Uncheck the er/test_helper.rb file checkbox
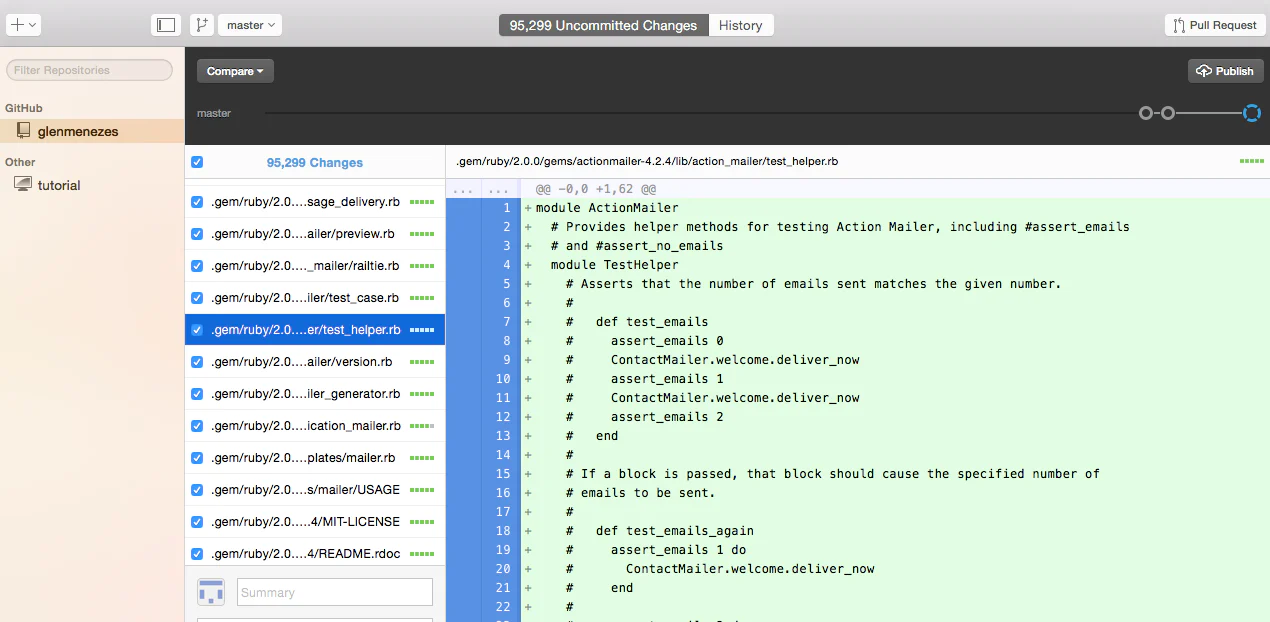This screenshot has width=1270, height=622. click(197, 330)
